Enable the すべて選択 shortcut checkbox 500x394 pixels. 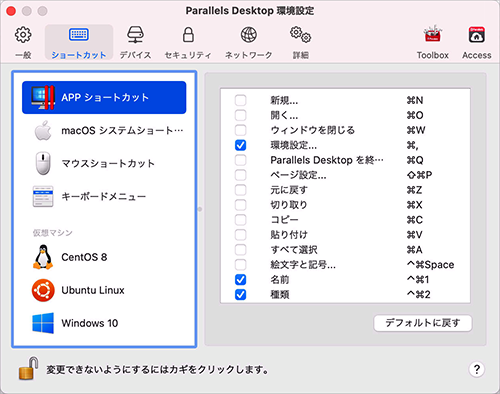(x=240, y=249)
